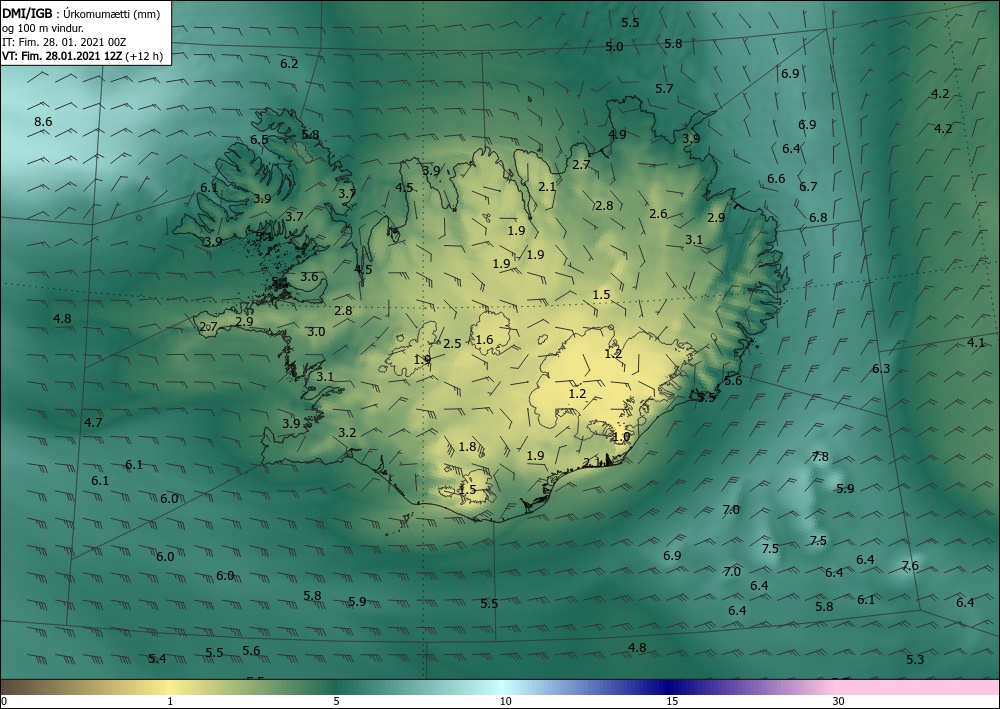The height and width of the screenshot is (709, 1000).
Task: Click the 2.6 value in northeast Iceland
Action: (658, 214)
